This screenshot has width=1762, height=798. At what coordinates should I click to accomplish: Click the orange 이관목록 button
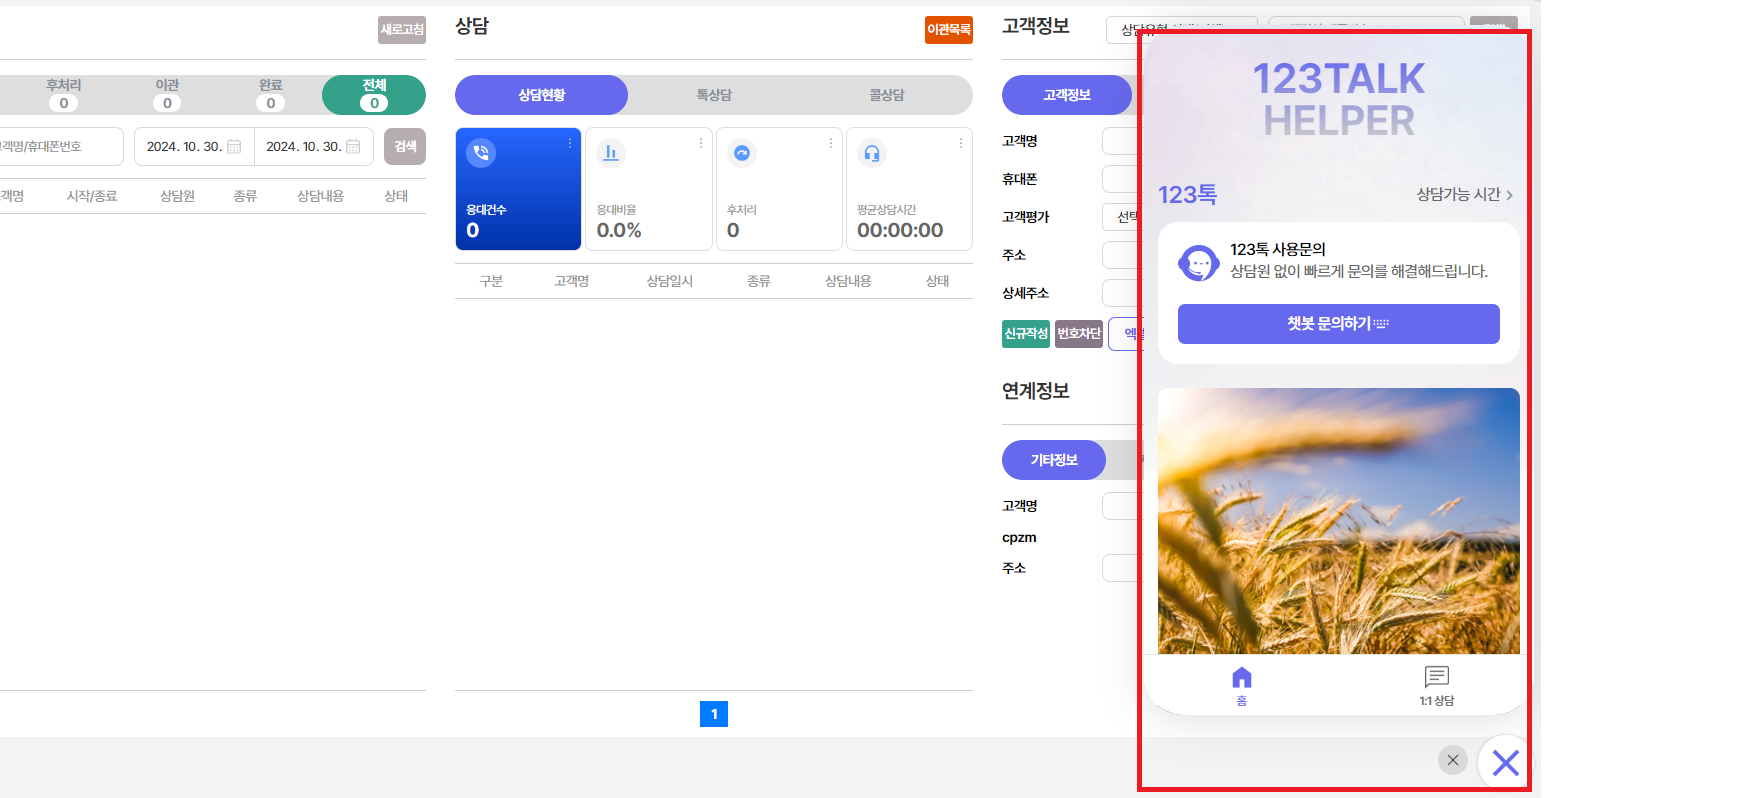pos(948,30)
